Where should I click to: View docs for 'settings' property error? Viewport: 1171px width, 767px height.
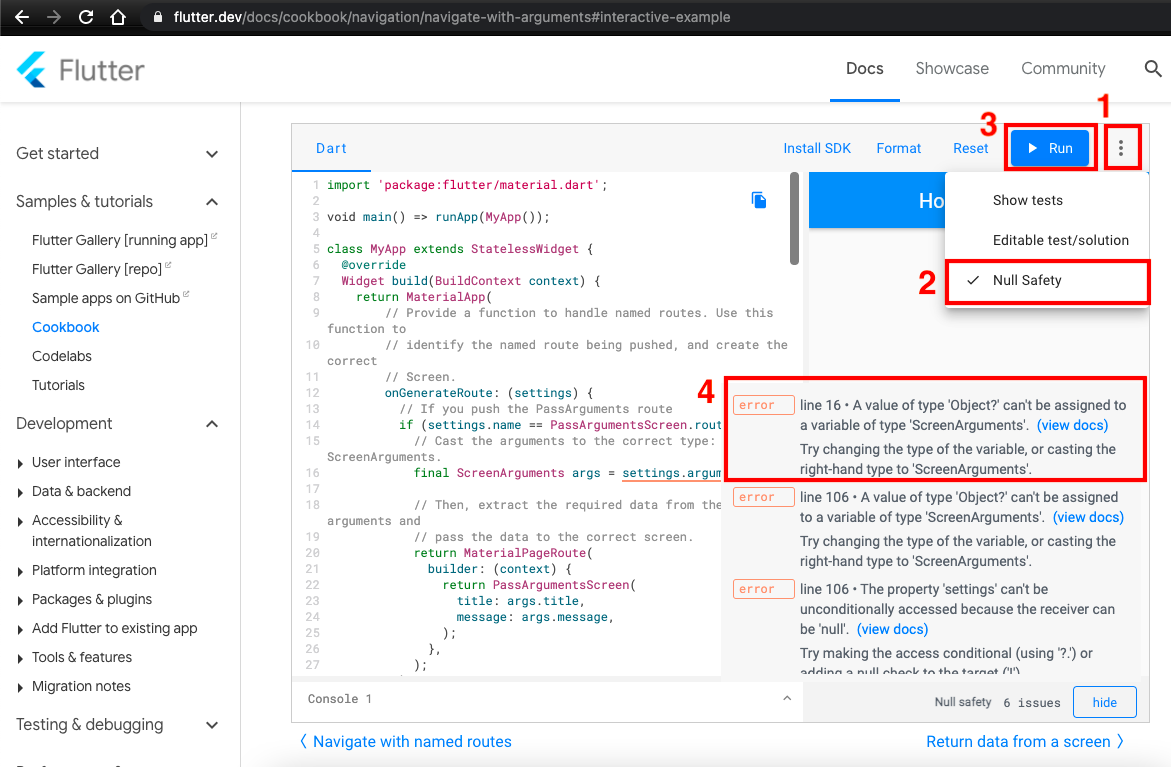[892, 630]
